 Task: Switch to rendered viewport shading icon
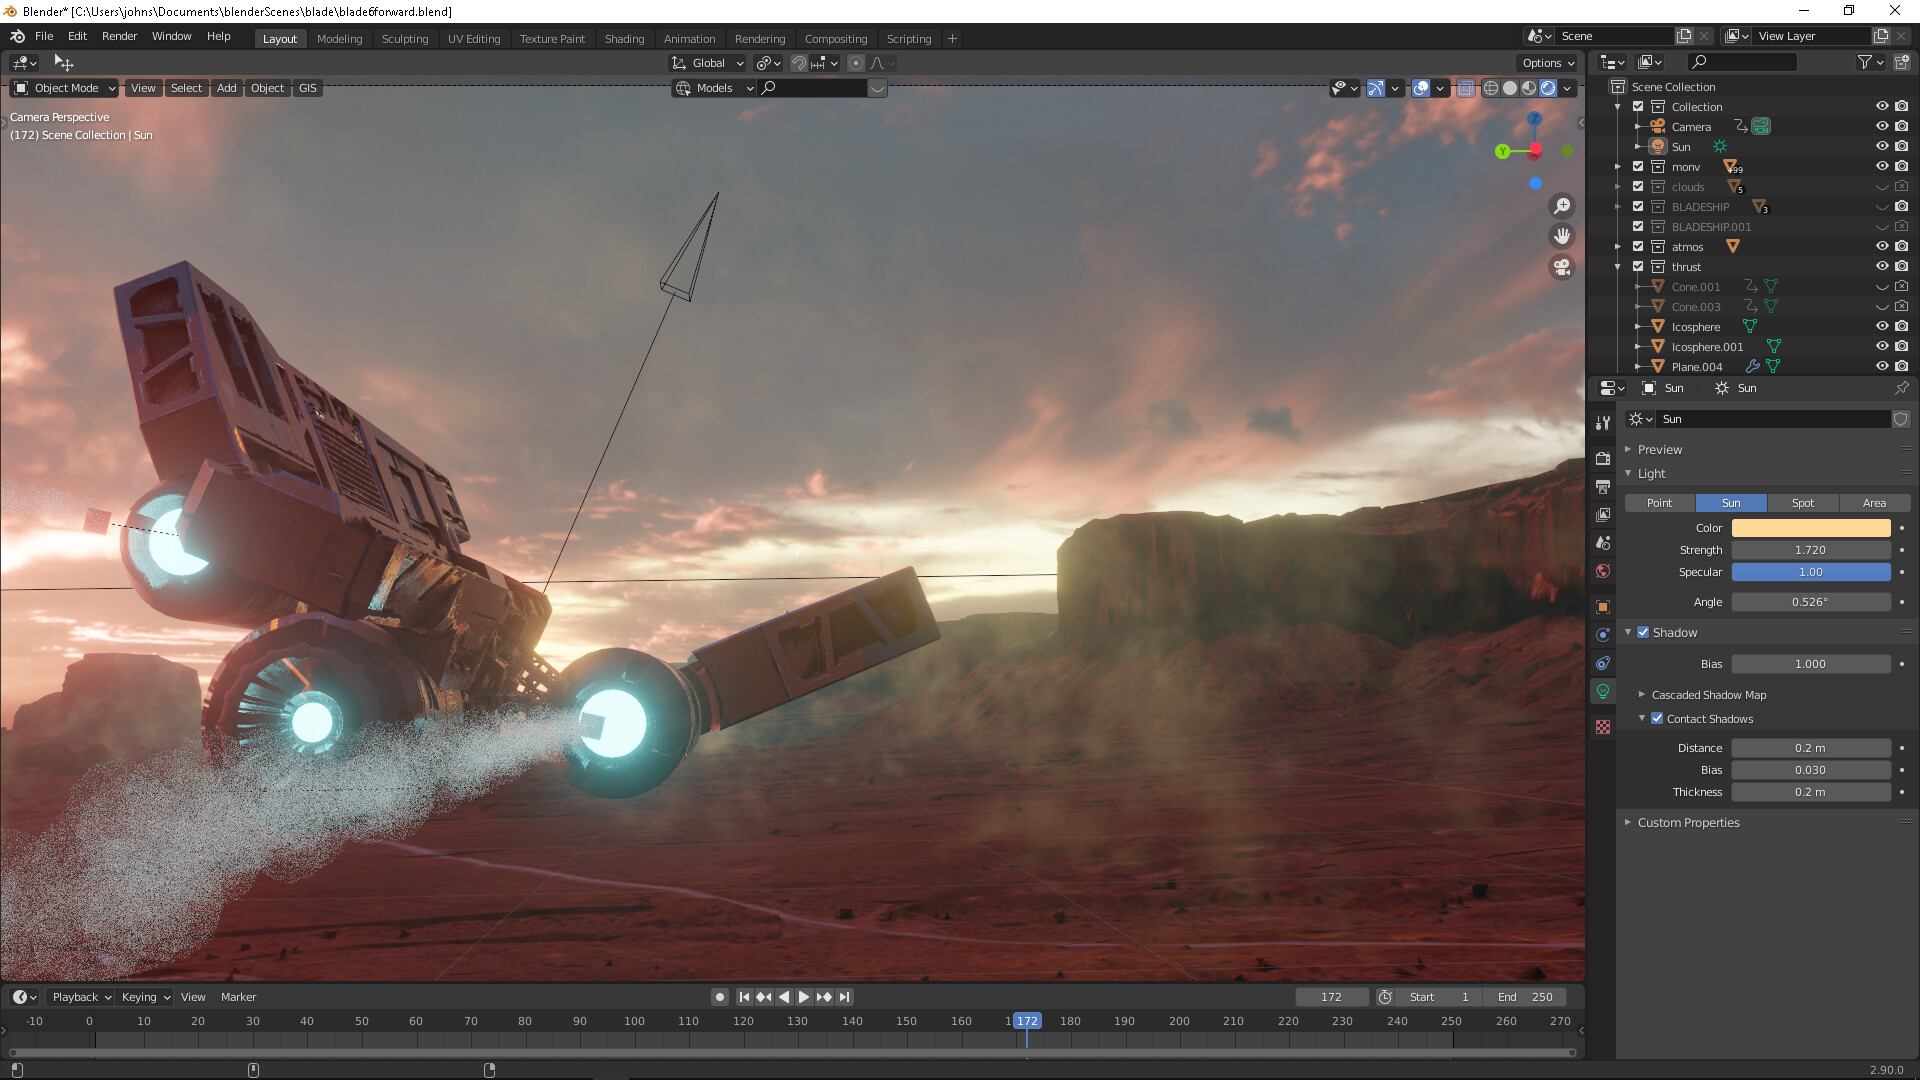click(x=1548, y=88)
